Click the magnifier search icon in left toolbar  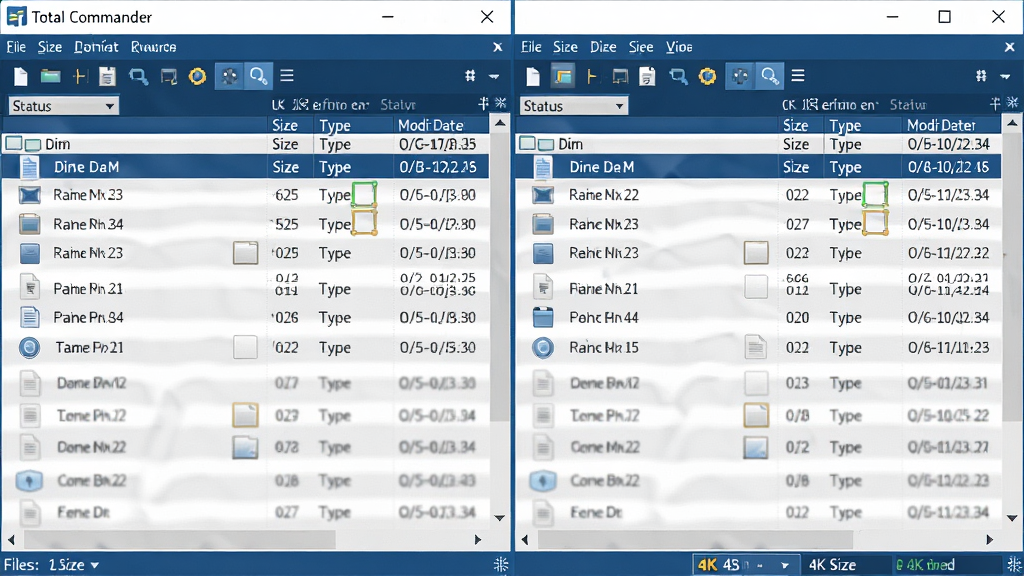coord(259,76)
